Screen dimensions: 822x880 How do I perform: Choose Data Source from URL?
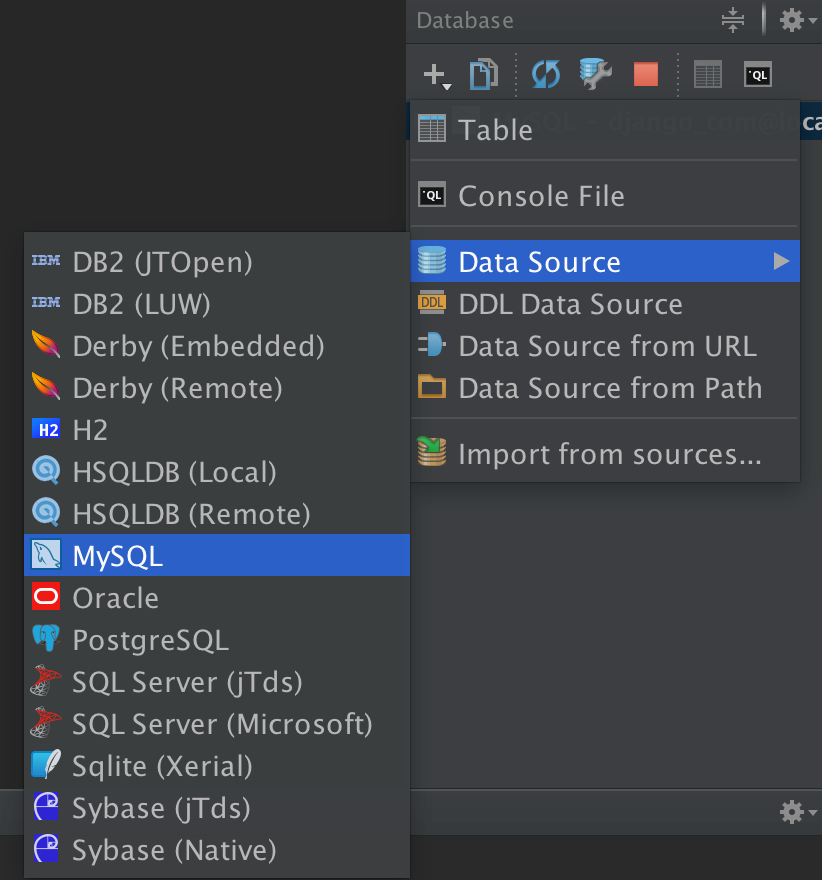point(605,346)
